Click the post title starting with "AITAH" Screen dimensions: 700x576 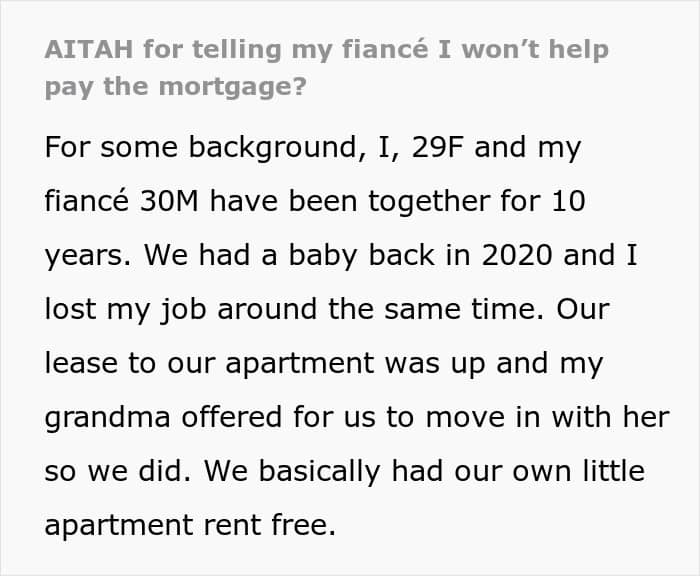coord(327,67)
